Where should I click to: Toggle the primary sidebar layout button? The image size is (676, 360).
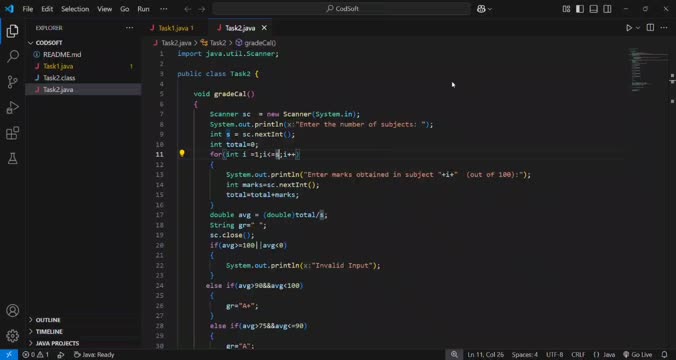[x=580, y=9]
